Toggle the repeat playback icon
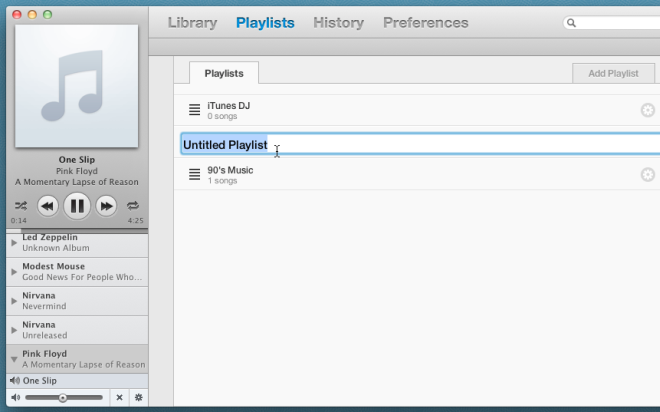This screenshot has height=412, width=660. (133, 206)
